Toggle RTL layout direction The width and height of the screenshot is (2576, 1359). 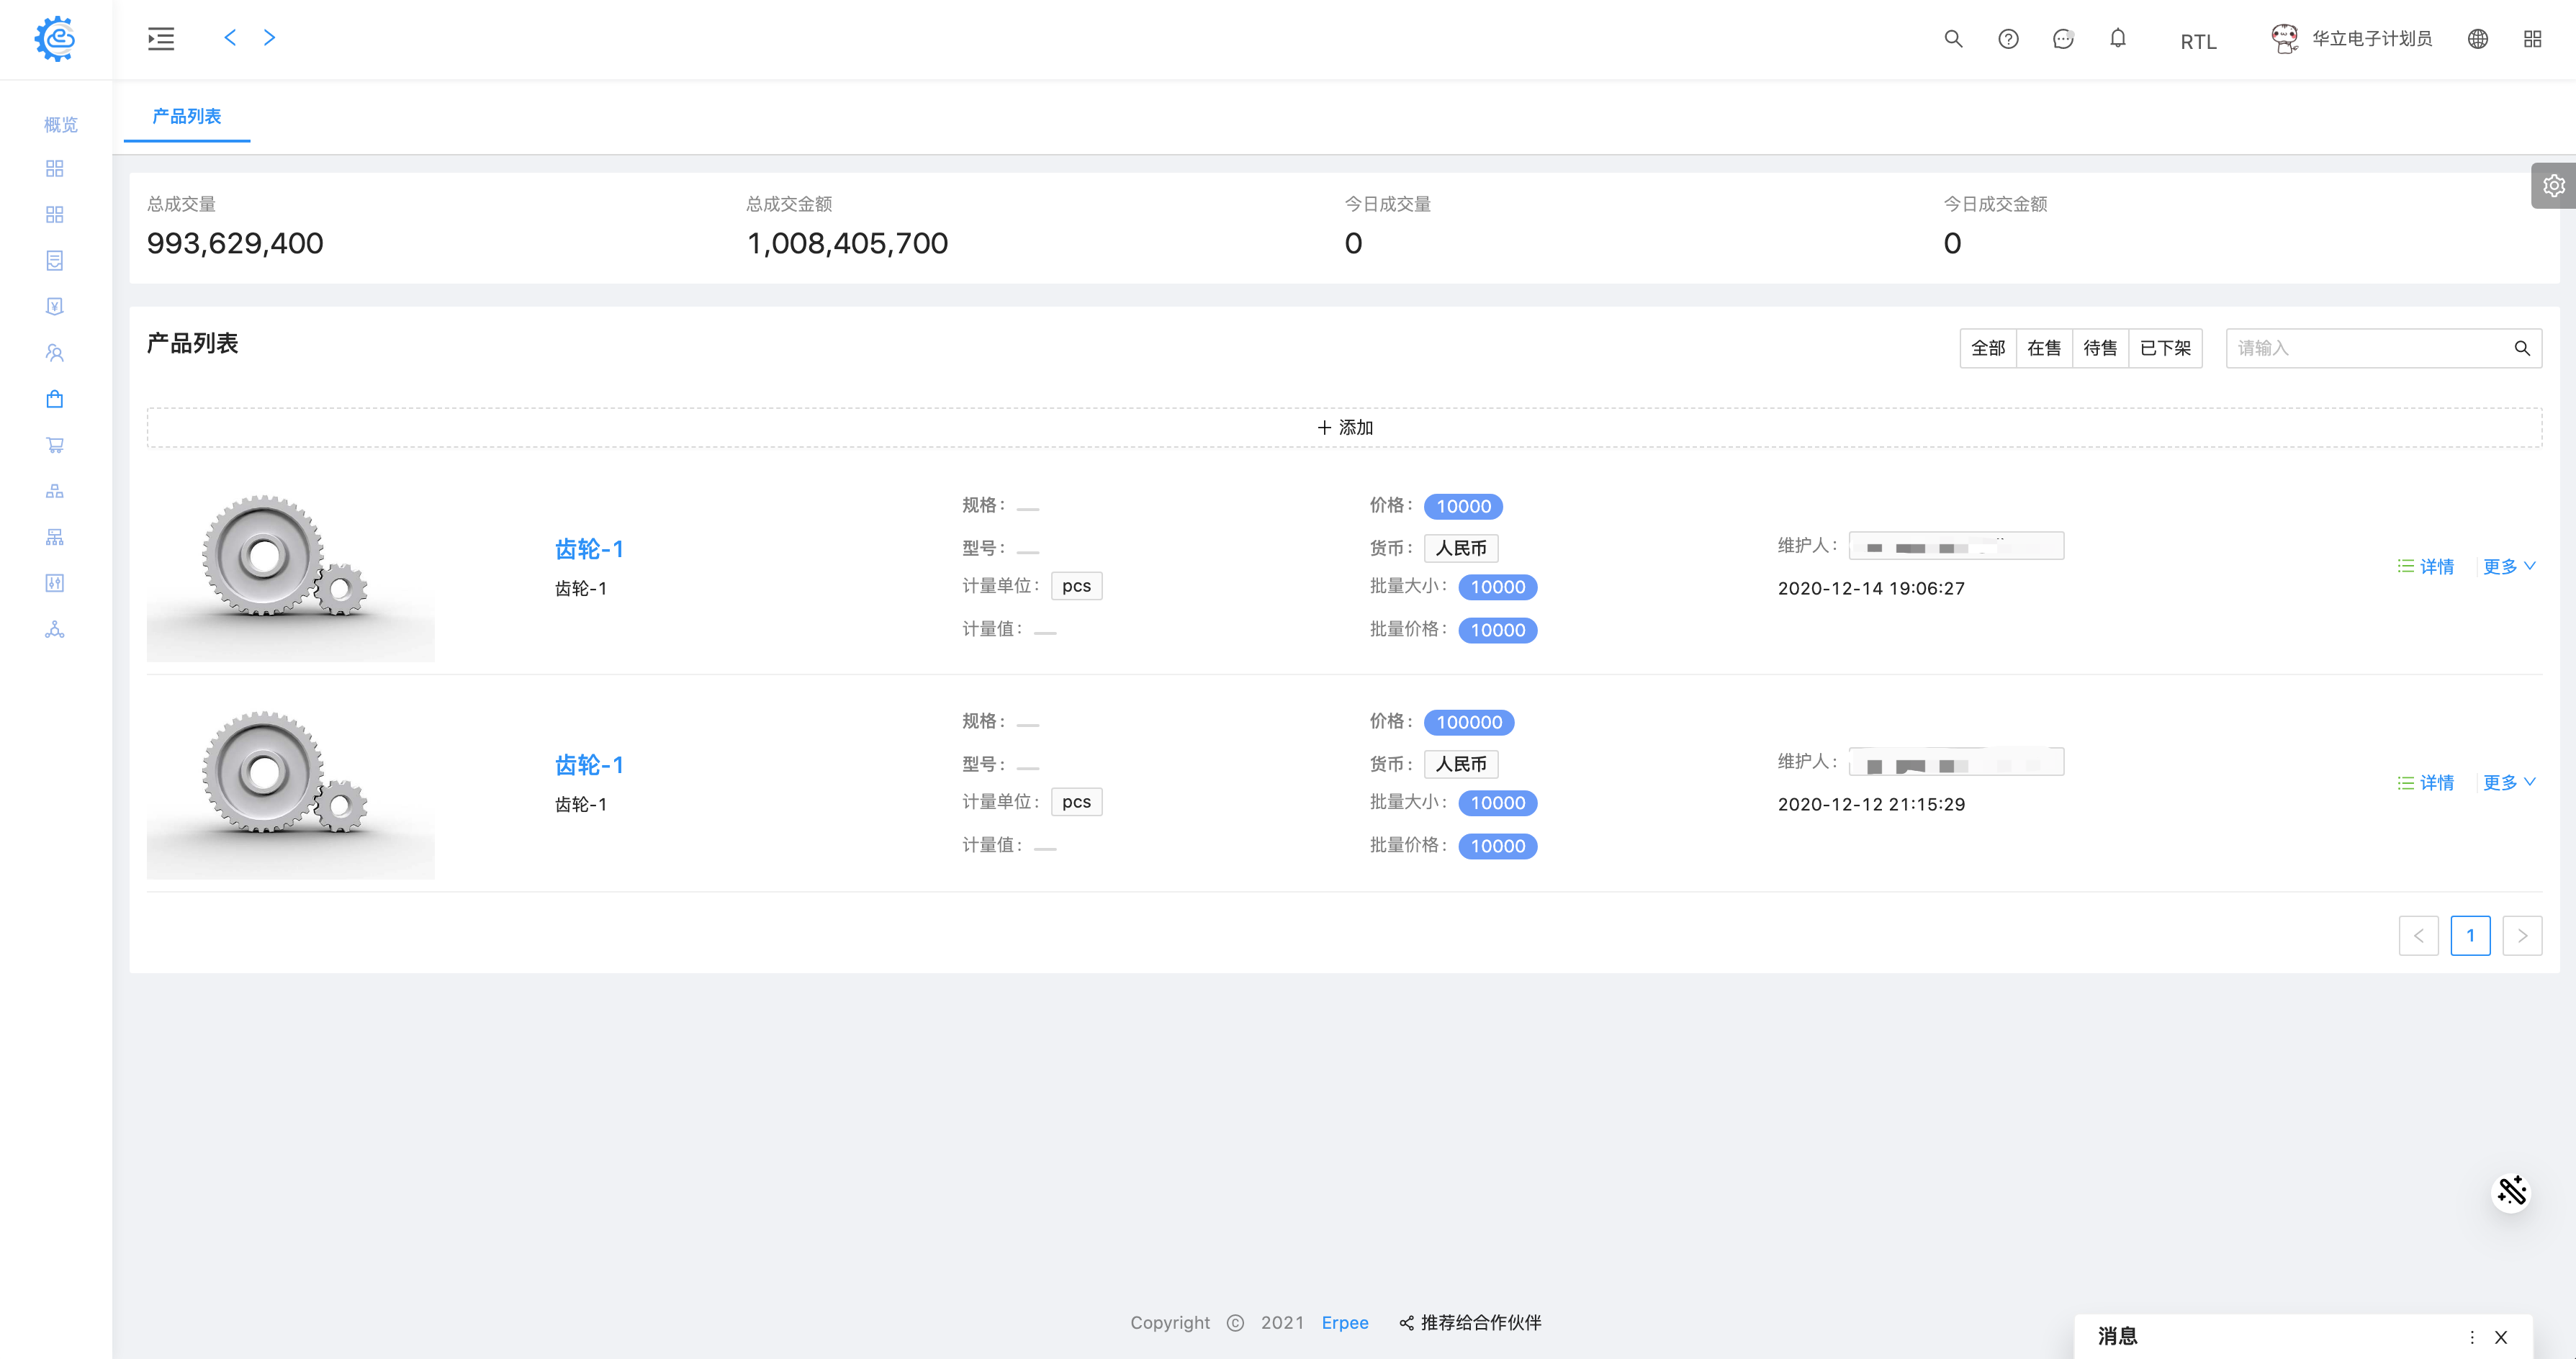2198,42
